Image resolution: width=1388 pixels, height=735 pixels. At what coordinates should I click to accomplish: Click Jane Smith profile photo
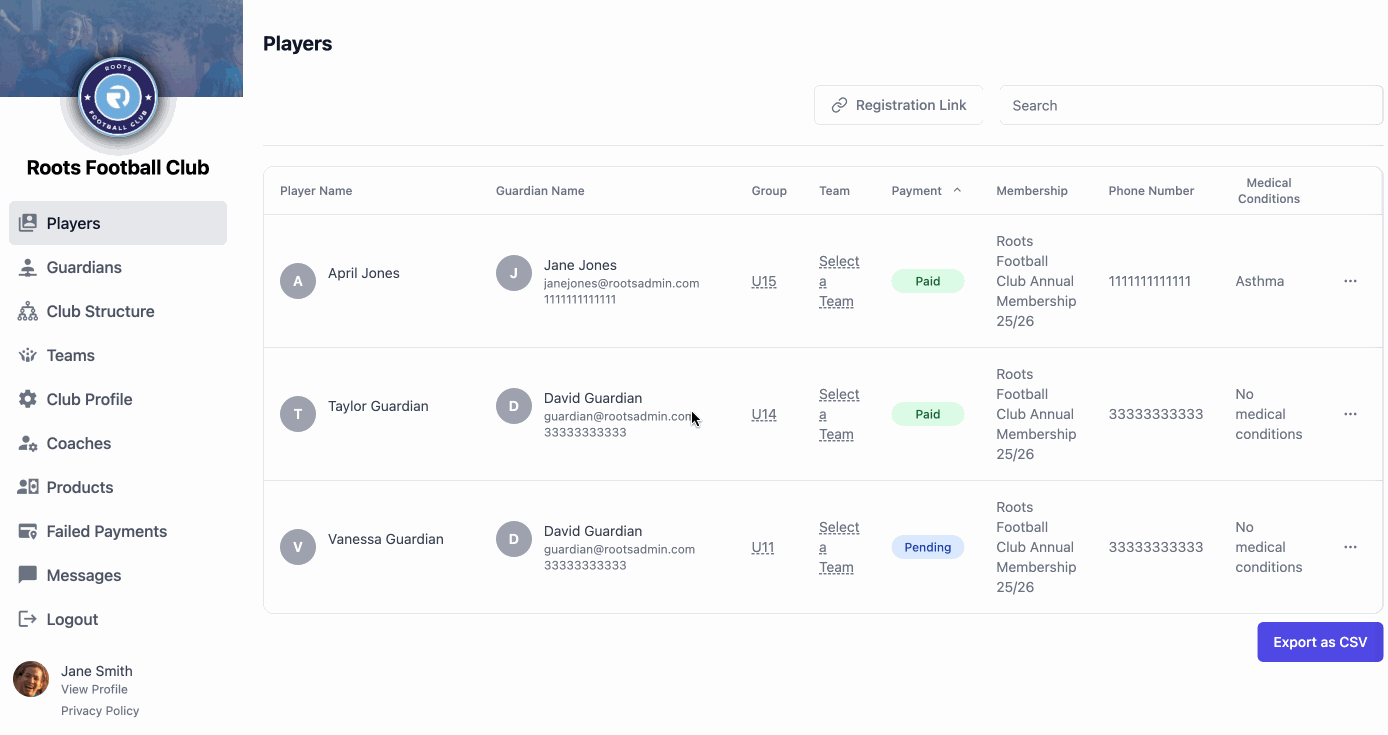point(31,679)
